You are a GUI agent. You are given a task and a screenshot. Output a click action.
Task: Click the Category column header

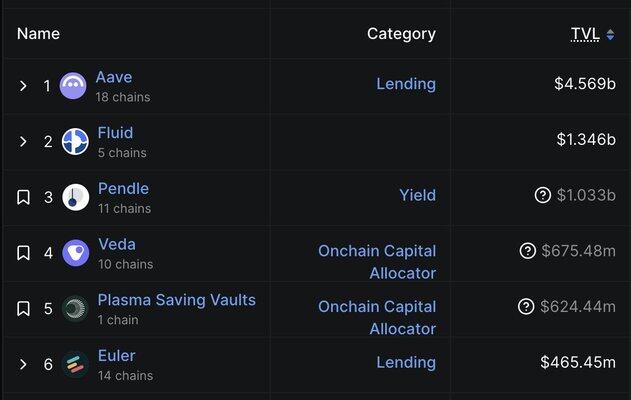[401, 34]
